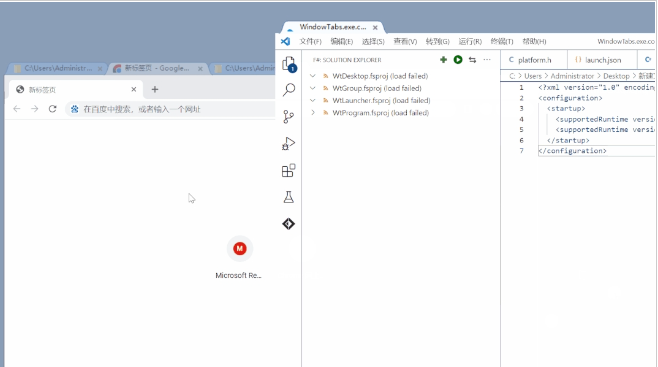The height and width of the screenshot is (367, 658).
Task: Open the 文件(F) menu
Action: pyautogui.click(x=311, y=41)
